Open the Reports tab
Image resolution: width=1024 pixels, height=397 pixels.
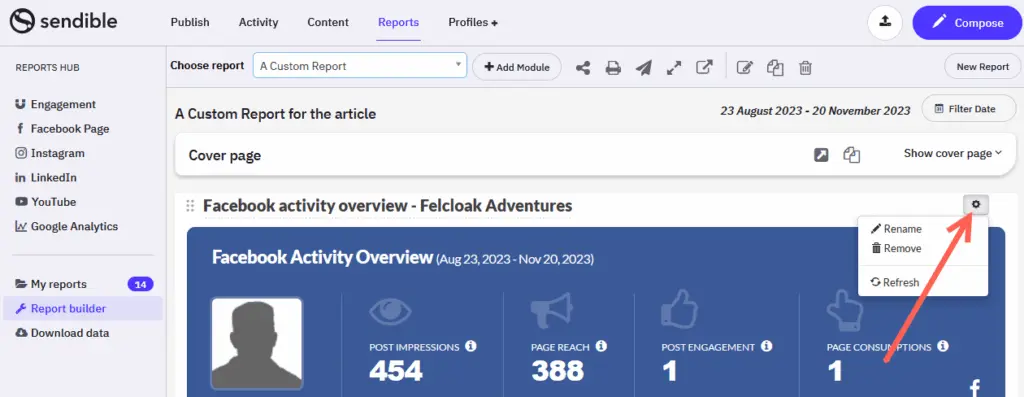(x=398, y=22)
